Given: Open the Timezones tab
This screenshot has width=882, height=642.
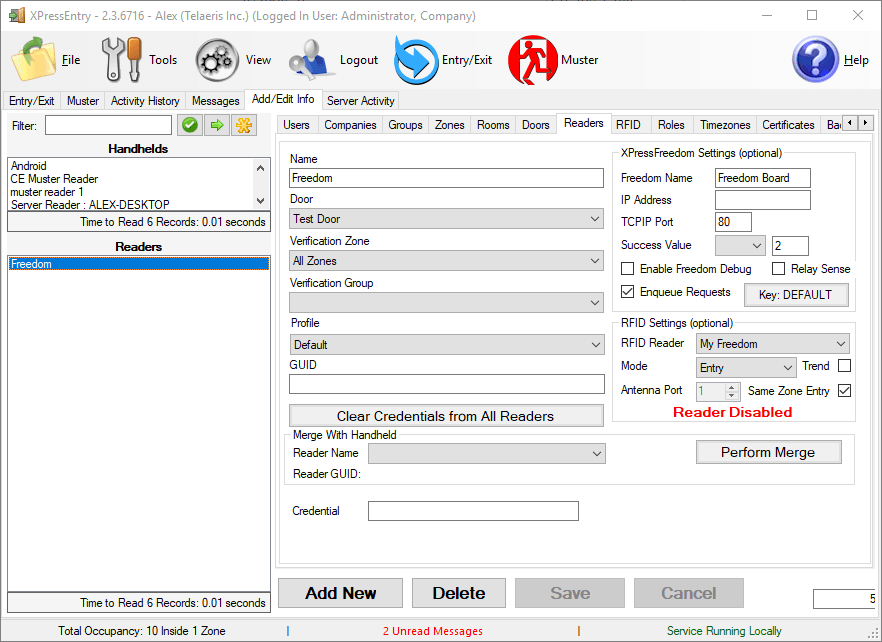Looking at the screenshot, I should click(x=724, y=124).
